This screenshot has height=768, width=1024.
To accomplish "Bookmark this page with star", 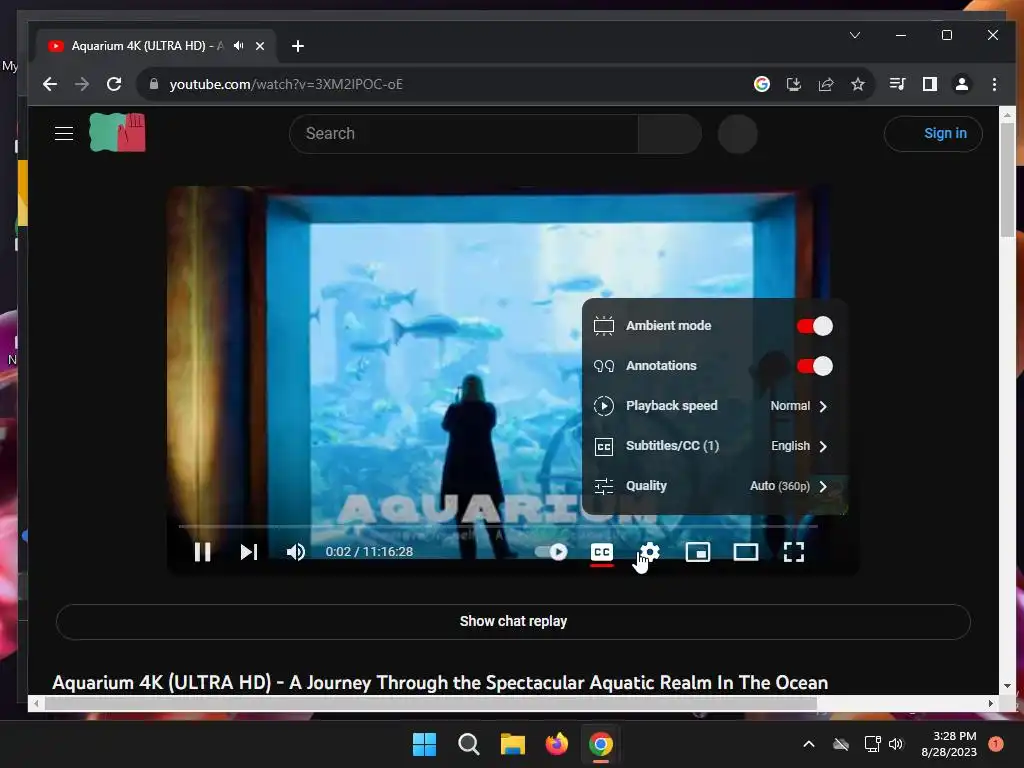I will tap(857, 84).
